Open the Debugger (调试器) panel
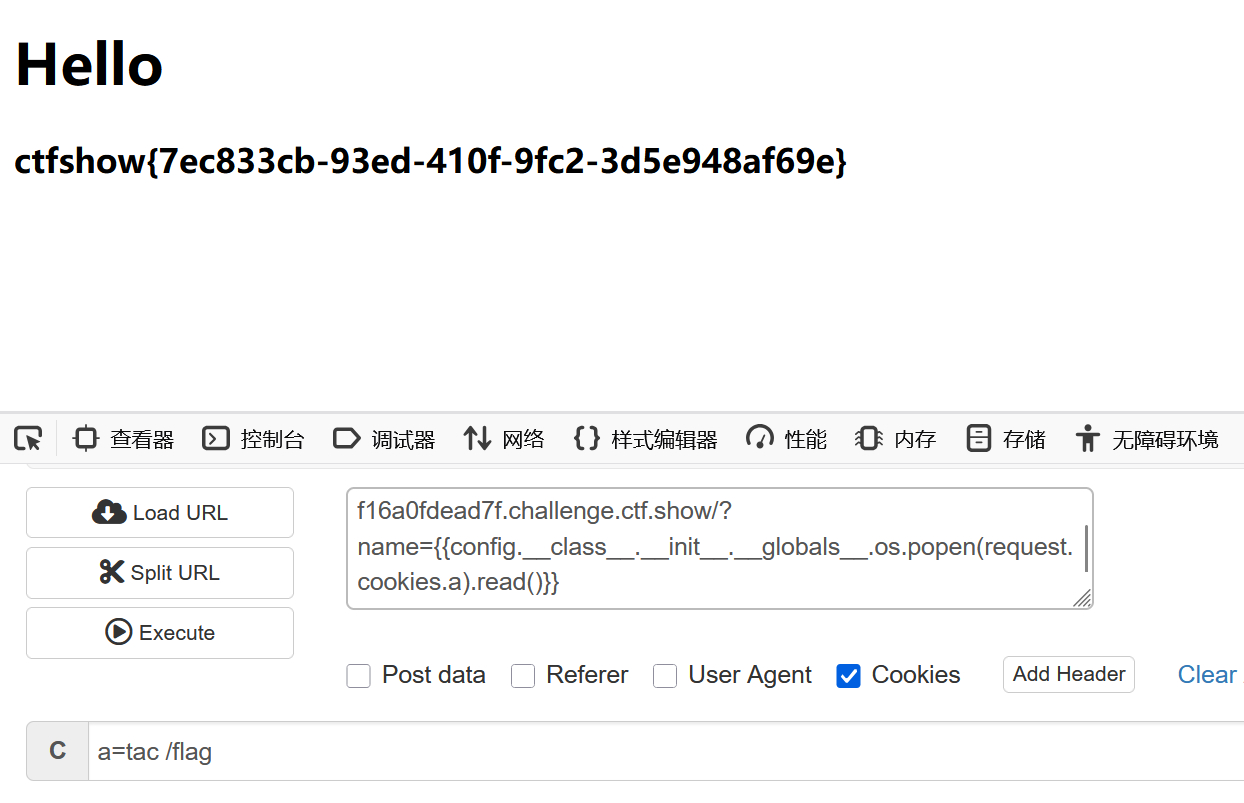The height and width of the screenshot is (803, 1244). click(x=384, y=438)
